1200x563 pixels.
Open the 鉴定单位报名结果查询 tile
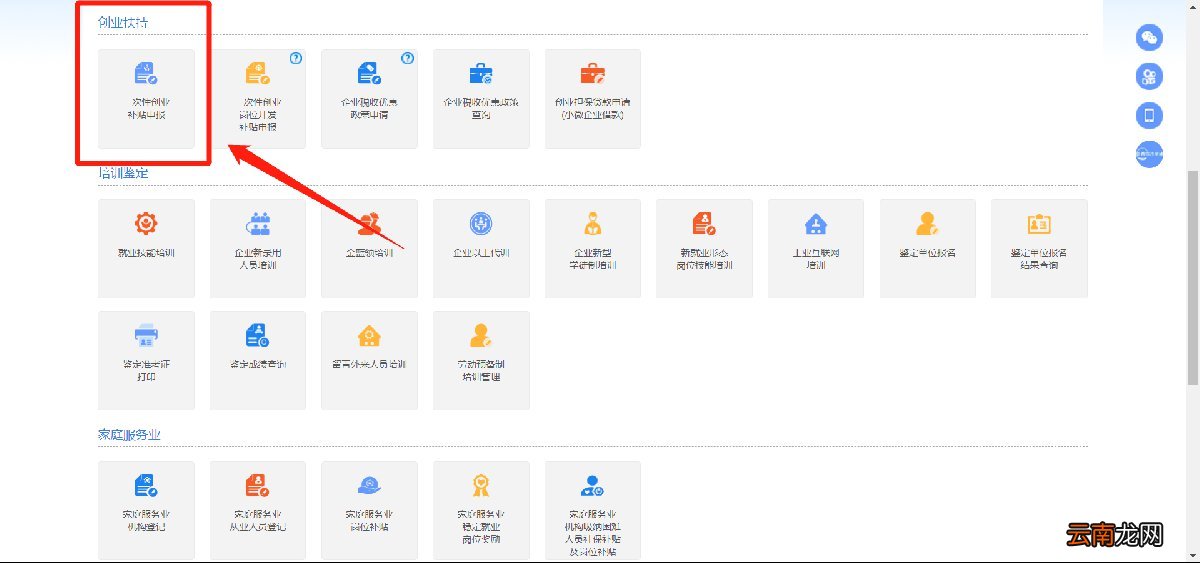[x=1039, y=248]
